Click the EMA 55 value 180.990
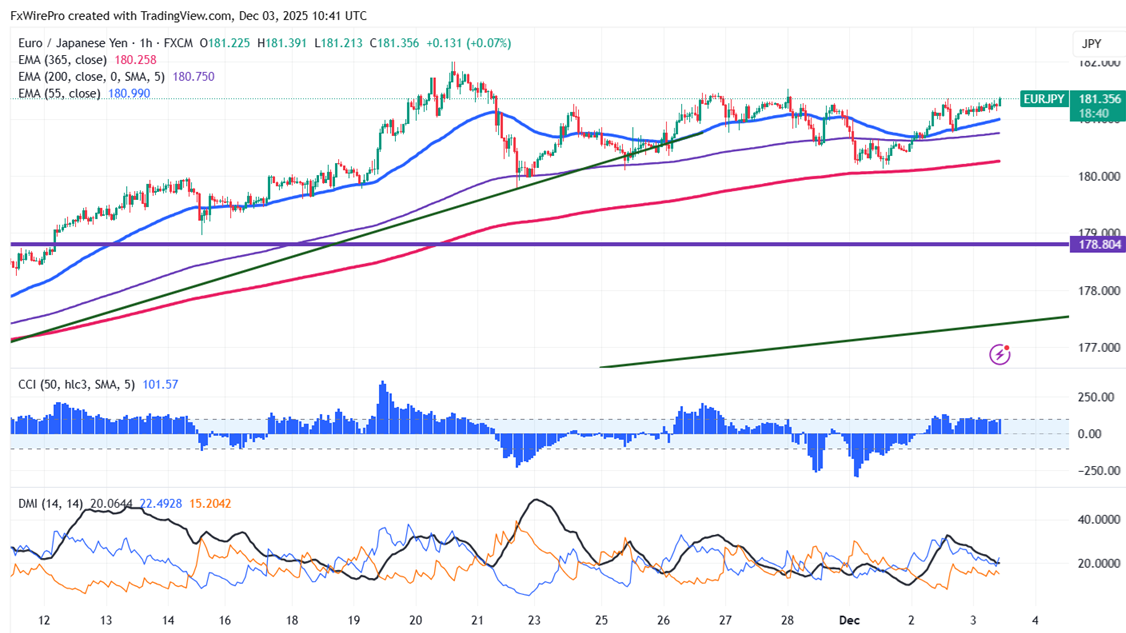The height and width of the screenshot is (633, 1126). [129, 93]
